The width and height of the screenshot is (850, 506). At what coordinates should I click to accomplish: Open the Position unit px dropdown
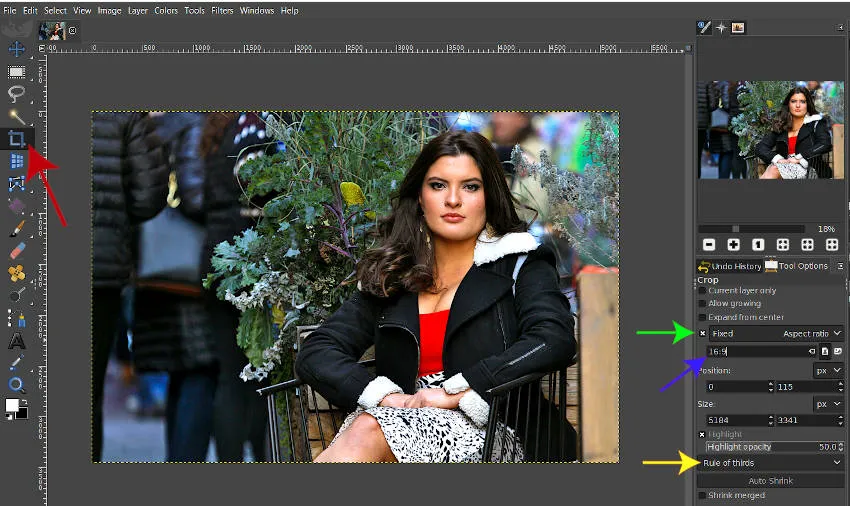[829, 370]
